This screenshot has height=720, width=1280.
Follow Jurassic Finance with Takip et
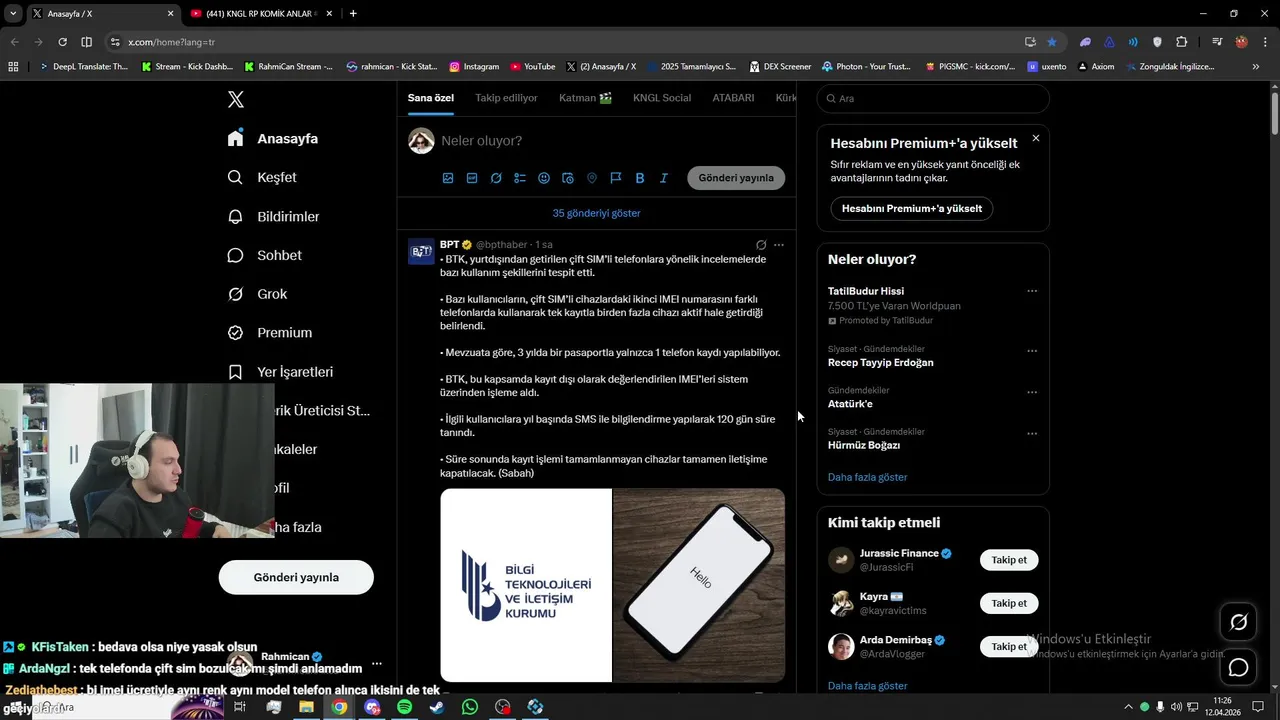point(1009,560)
